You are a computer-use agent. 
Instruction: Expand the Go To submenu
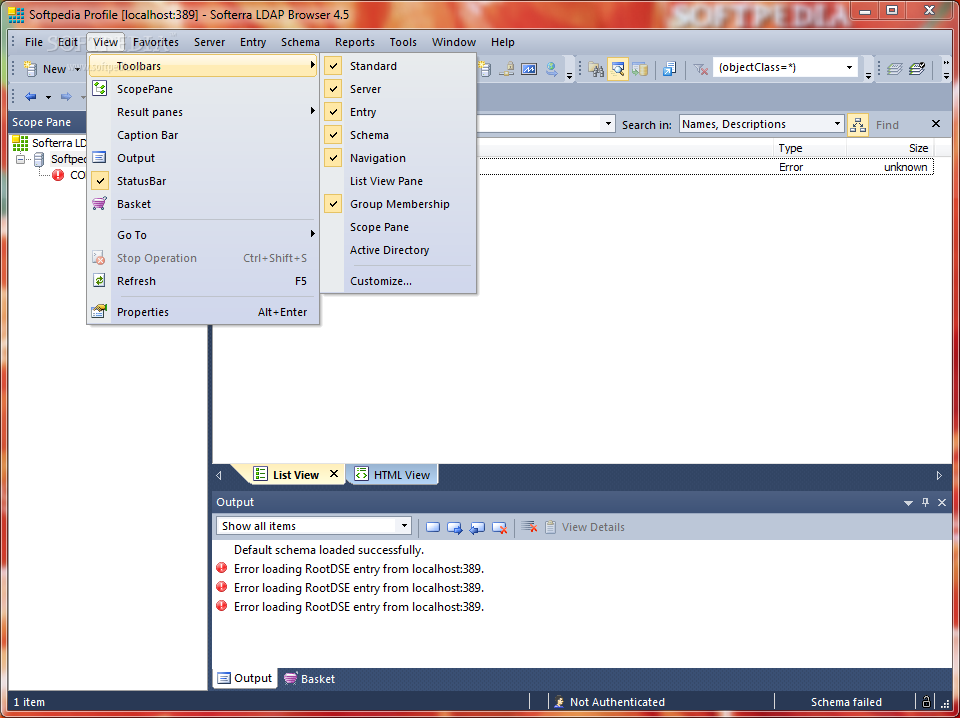[203, 235]
